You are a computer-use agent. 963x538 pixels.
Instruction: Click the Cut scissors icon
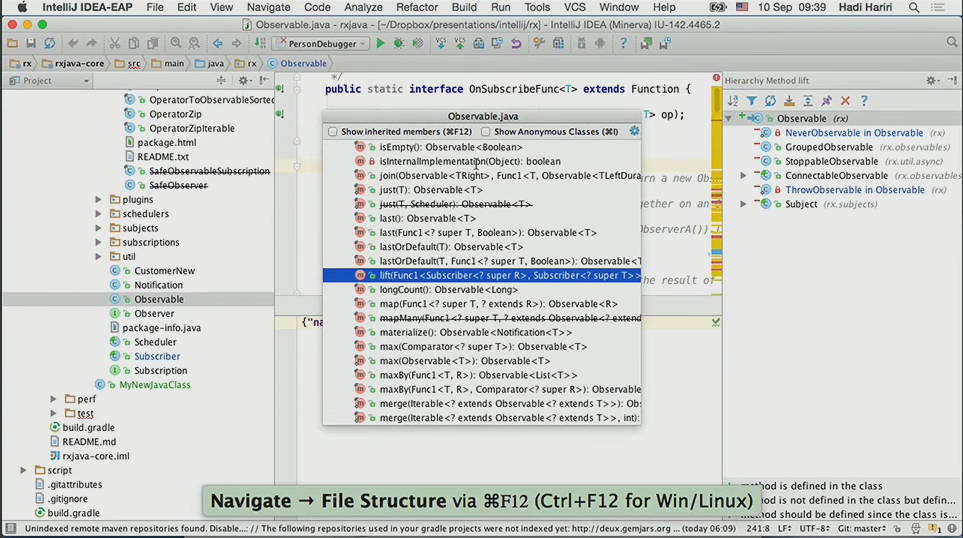(115, 44)
